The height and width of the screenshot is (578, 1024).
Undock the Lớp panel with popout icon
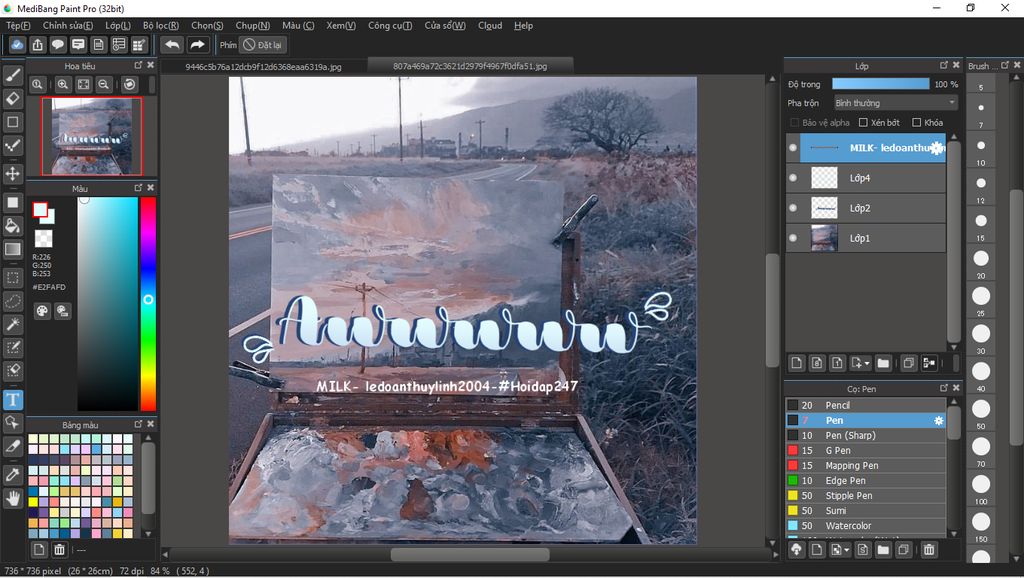[x=944, y=65]
